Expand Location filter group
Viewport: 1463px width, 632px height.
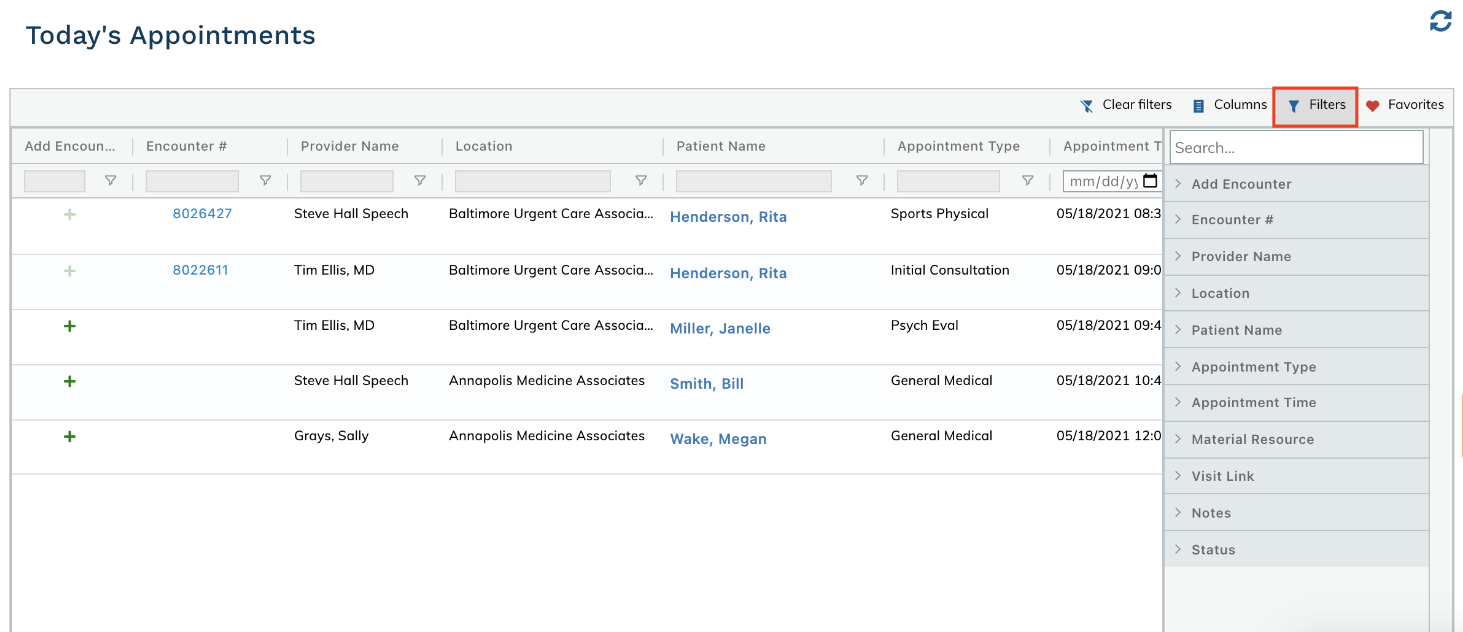tap(1179, 294)
